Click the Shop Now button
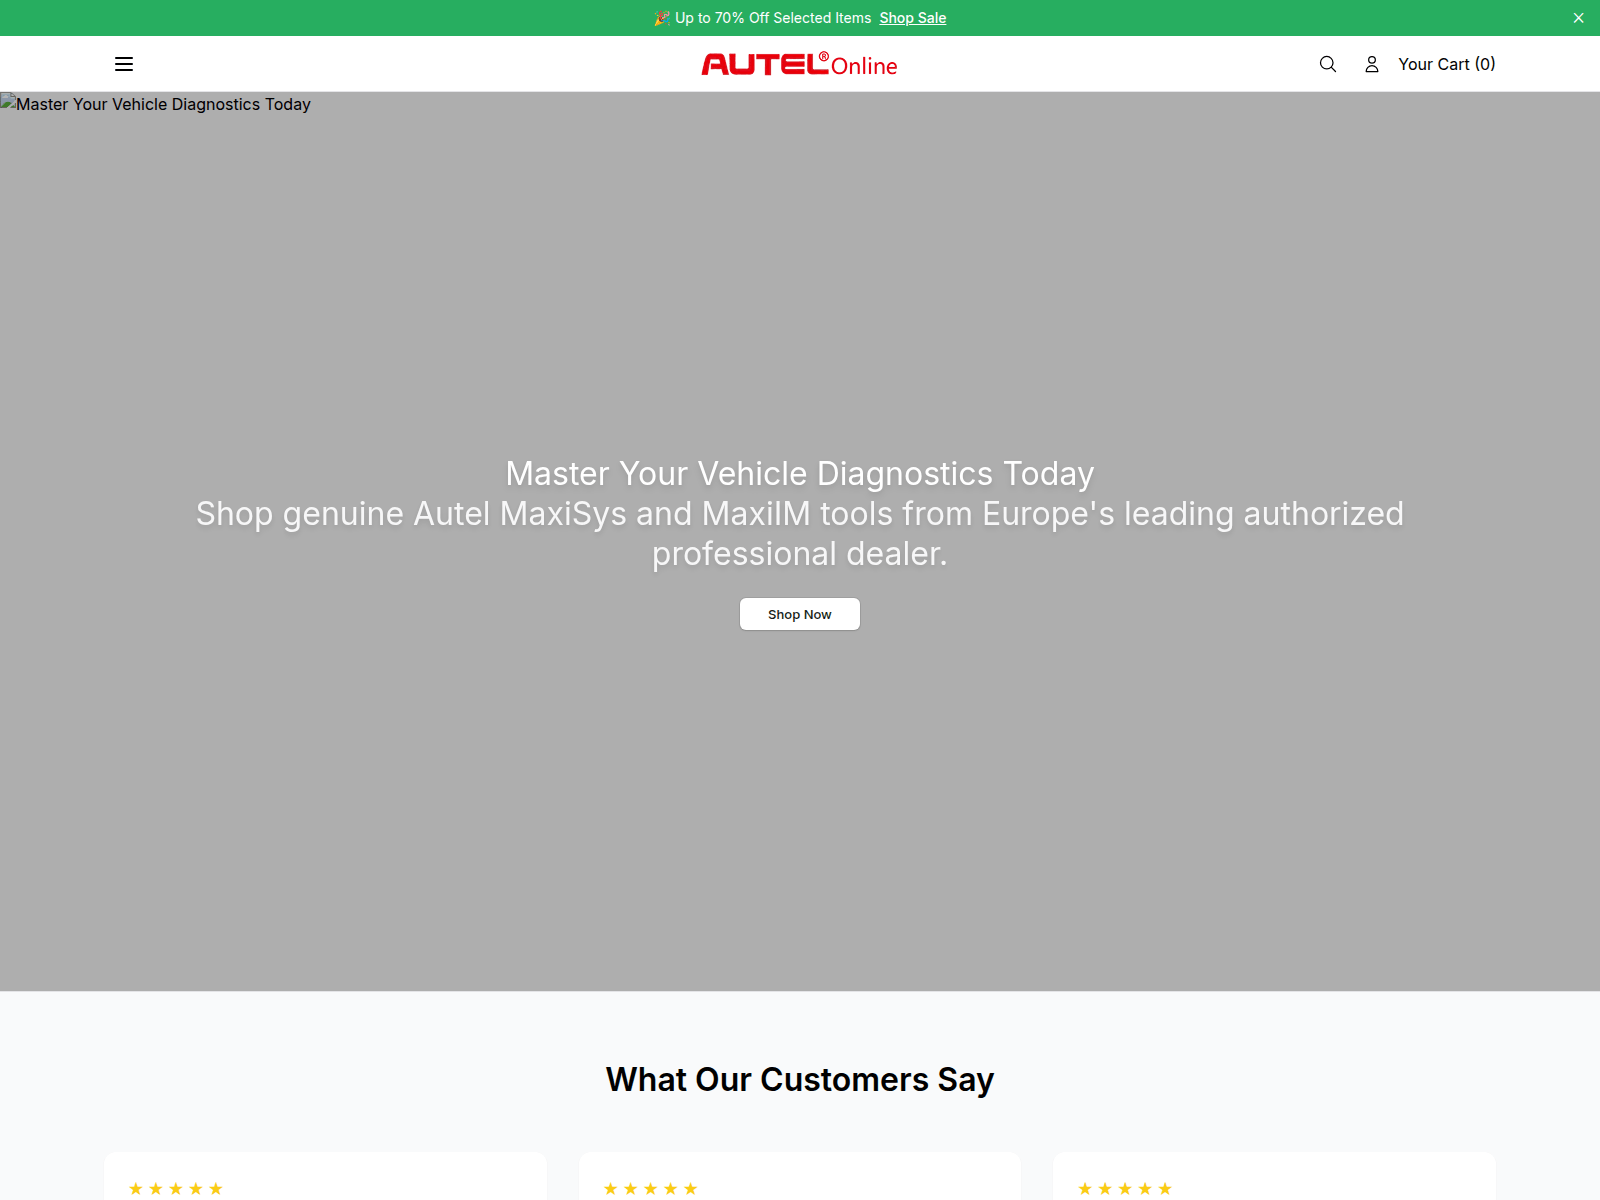 pos(800,614)
